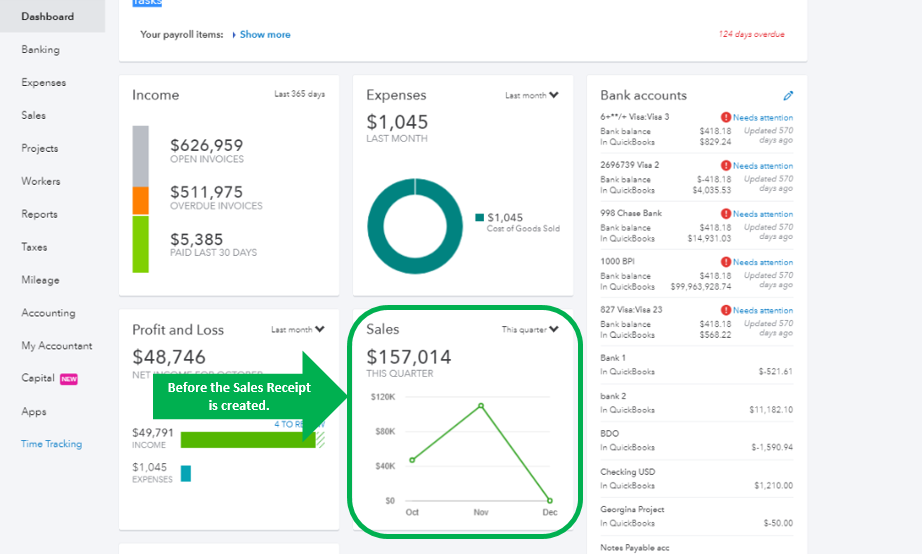Open the Dashboard menu item

[48, 16]
